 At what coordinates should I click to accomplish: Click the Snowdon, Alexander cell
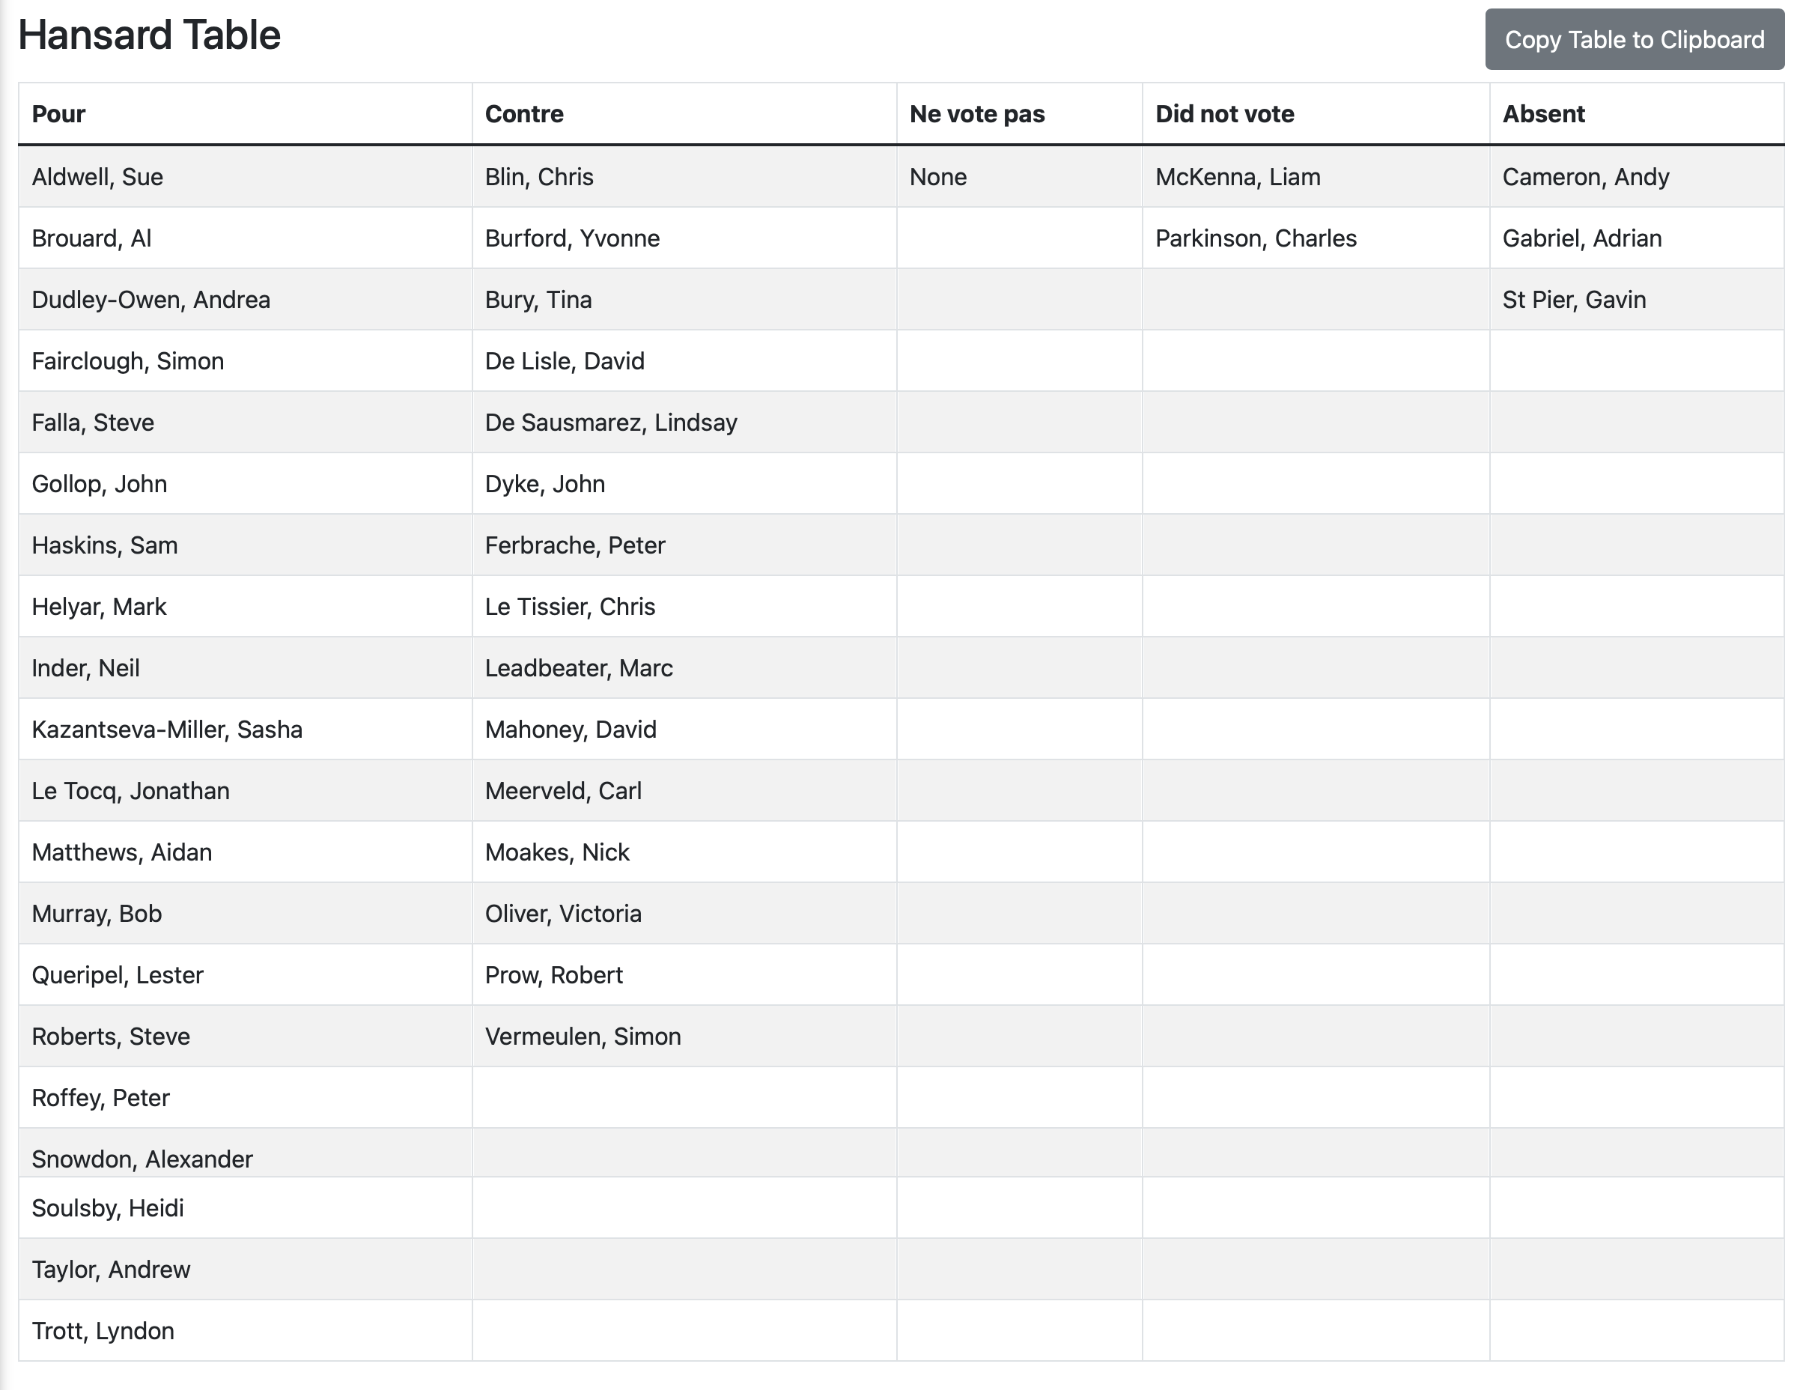[245, 1154]
